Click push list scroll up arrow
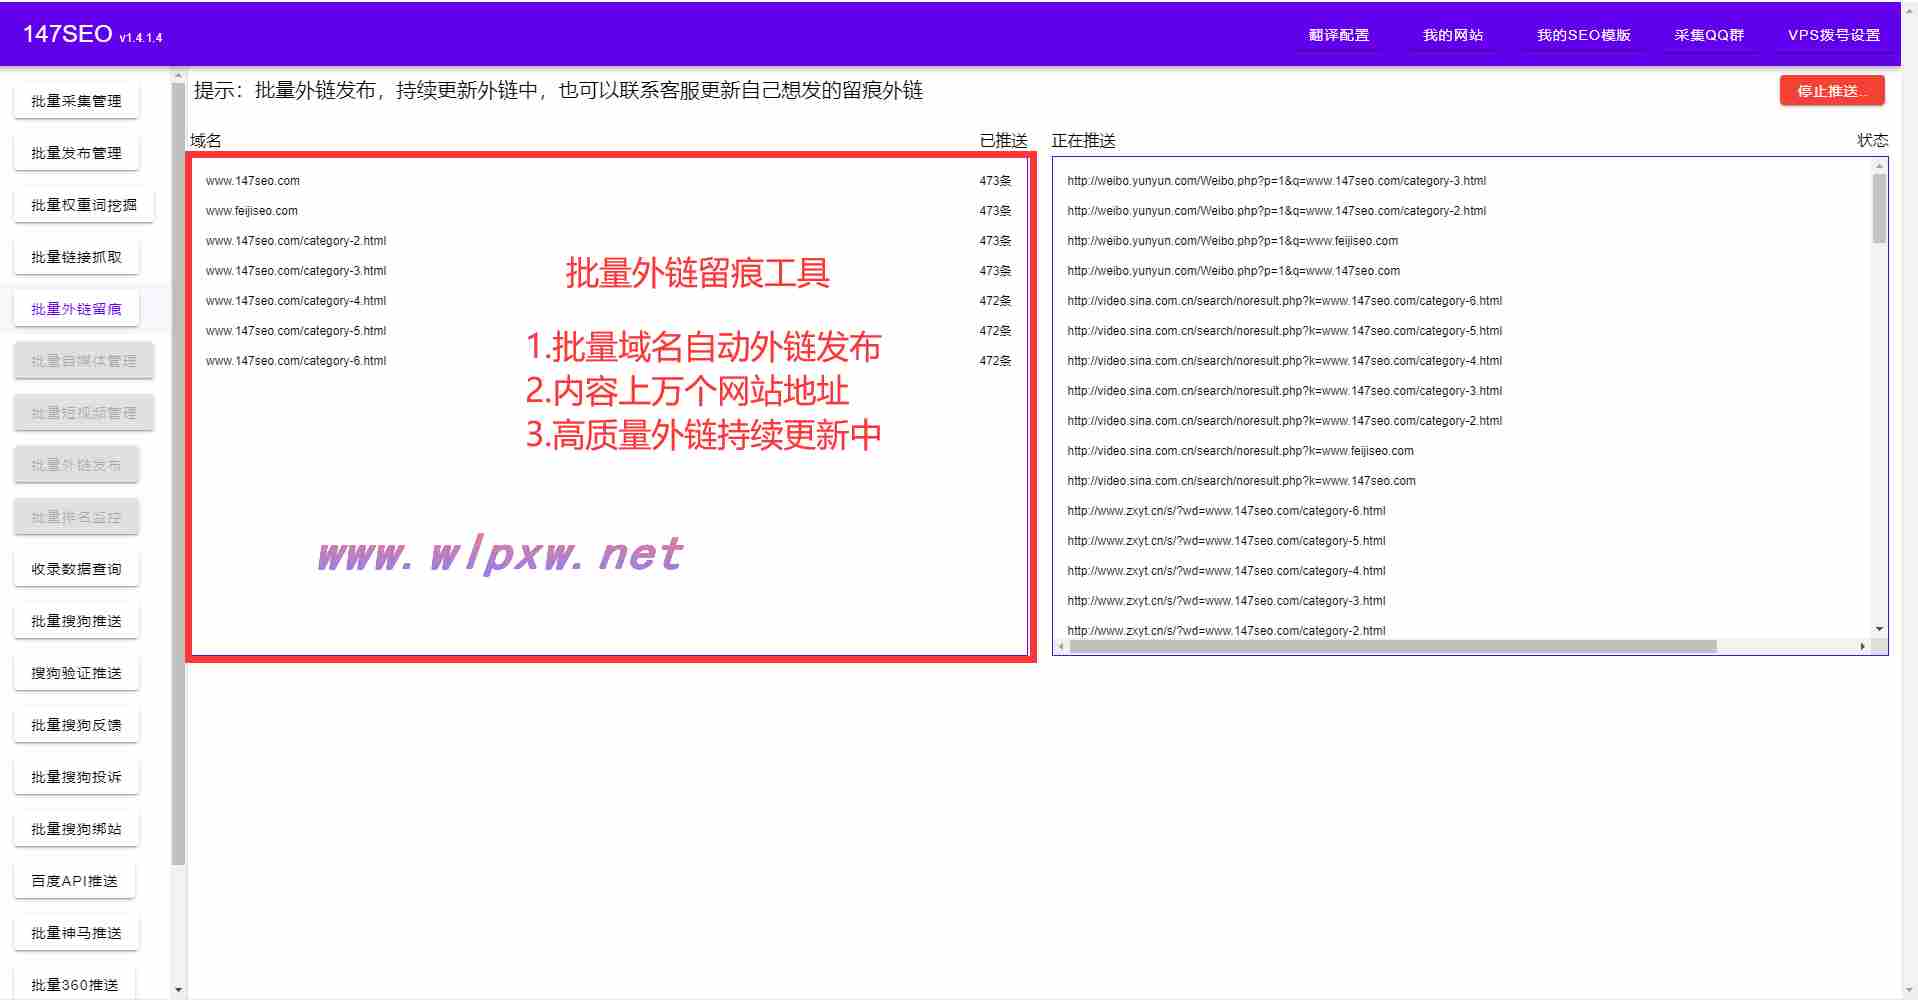 coord(1879,166)
